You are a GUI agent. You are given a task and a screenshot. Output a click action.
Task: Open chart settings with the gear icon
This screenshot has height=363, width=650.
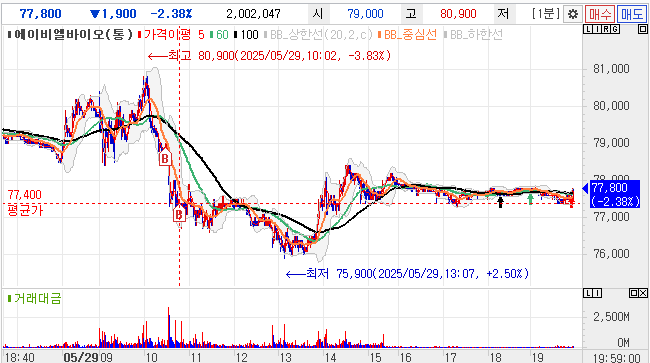(573, 15)
